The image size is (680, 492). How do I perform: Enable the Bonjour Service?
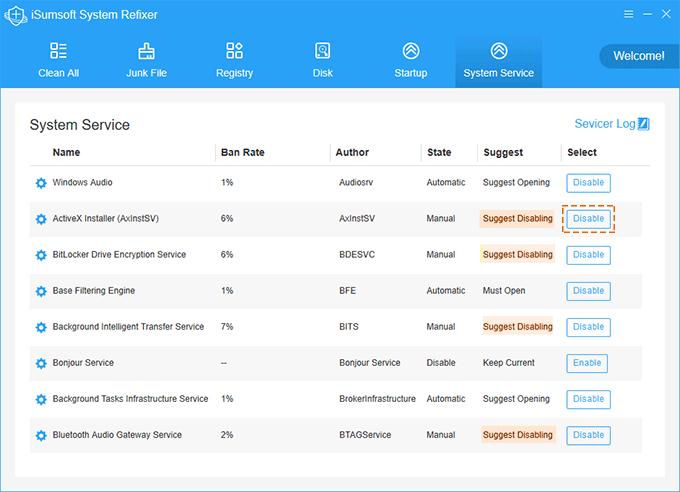coord(587,363)
